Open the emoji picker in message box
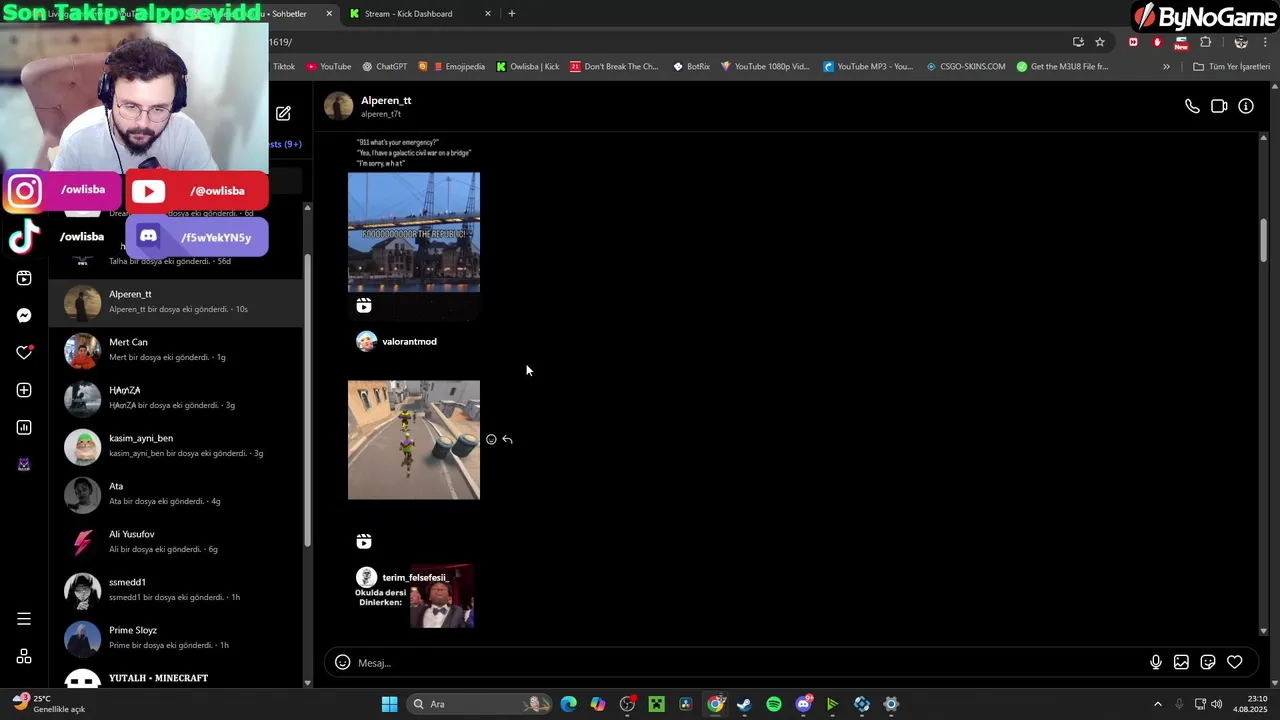This screenshot has width=1280, height=720. tap(342, 662)
